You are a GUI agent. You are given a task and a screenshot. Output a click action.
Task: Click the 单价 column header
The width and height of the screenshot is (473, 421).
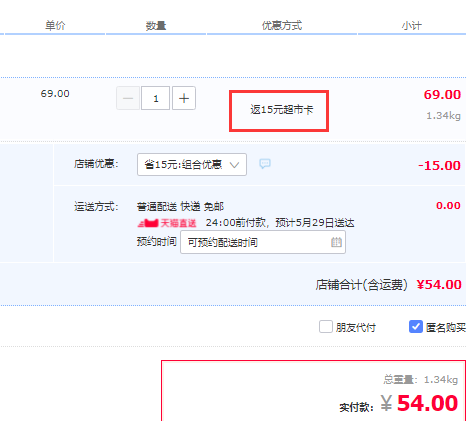pyautogui.click(x=55, y=25)
